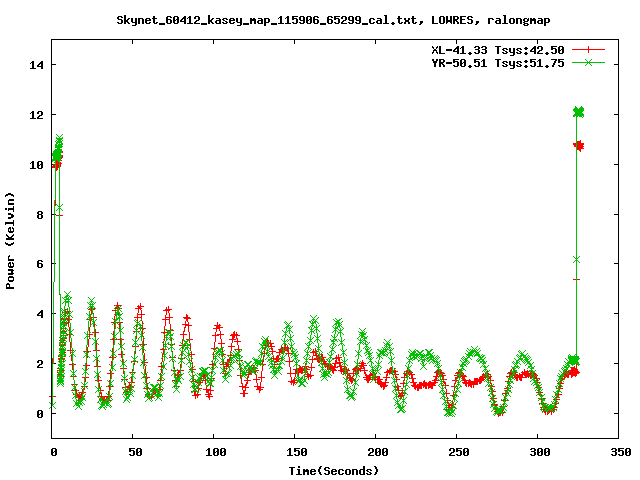
Task: Click the Power (Kelvin) y-axis label
Action: [10, 241]
